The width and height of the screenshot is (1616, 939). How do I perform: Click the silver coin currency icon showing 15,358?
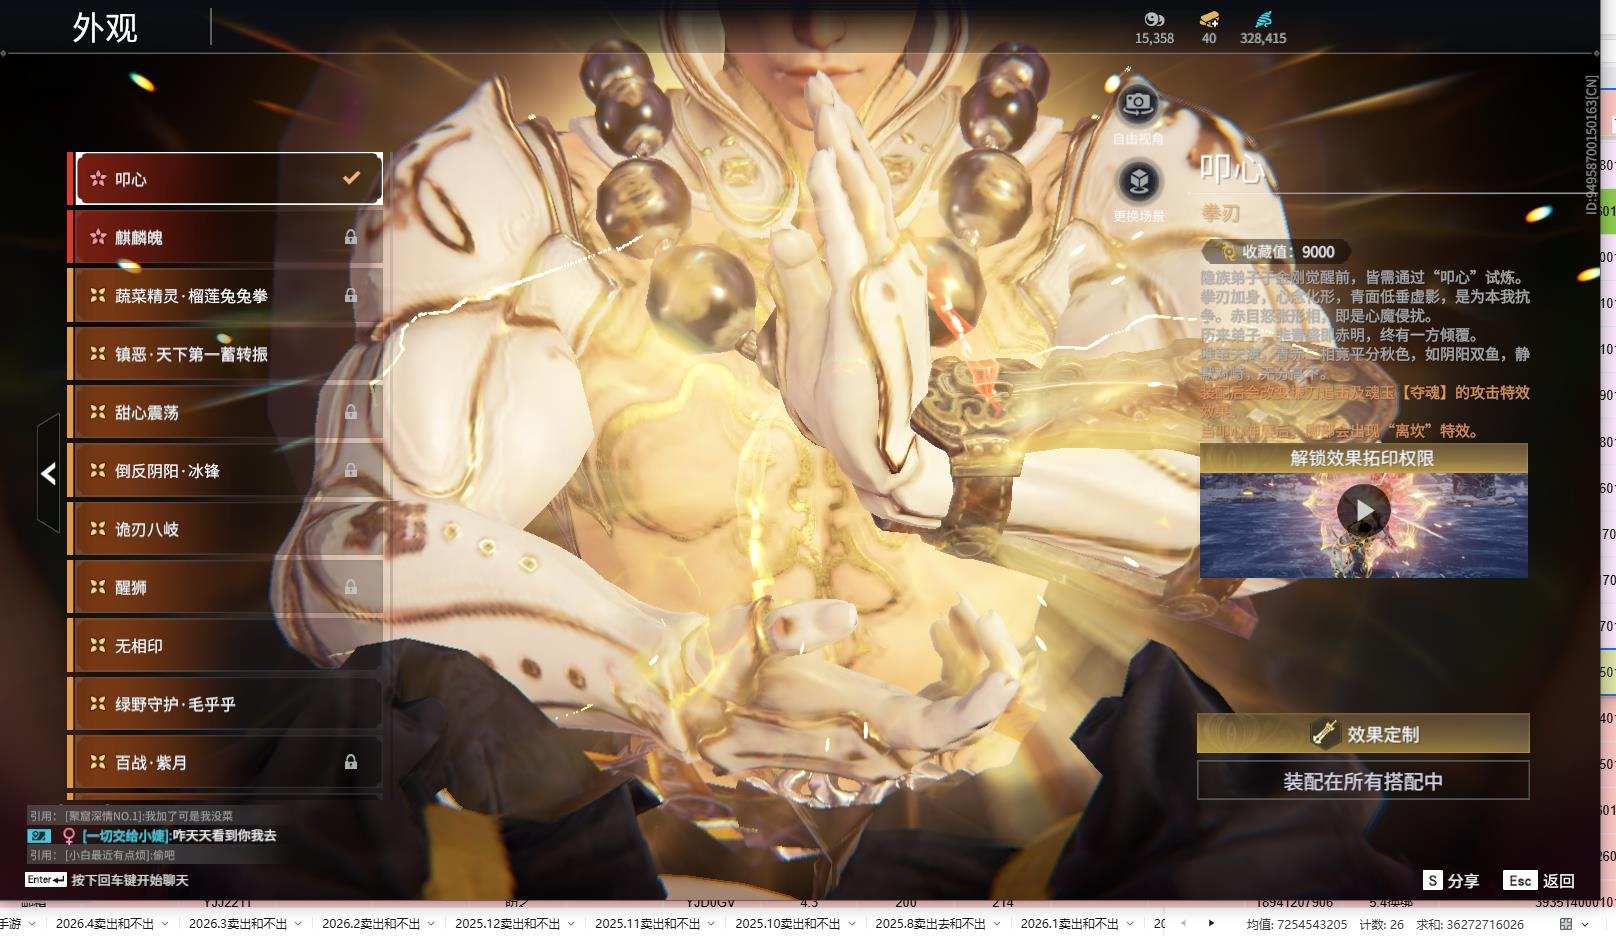coord(1154,19)
